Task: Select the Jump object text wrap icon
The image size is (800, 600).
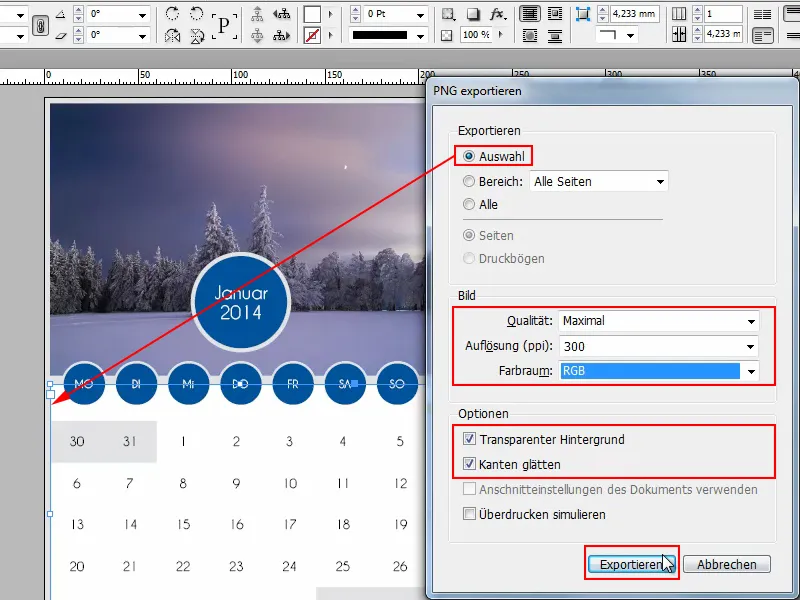Action: click(x=555, y=35)
